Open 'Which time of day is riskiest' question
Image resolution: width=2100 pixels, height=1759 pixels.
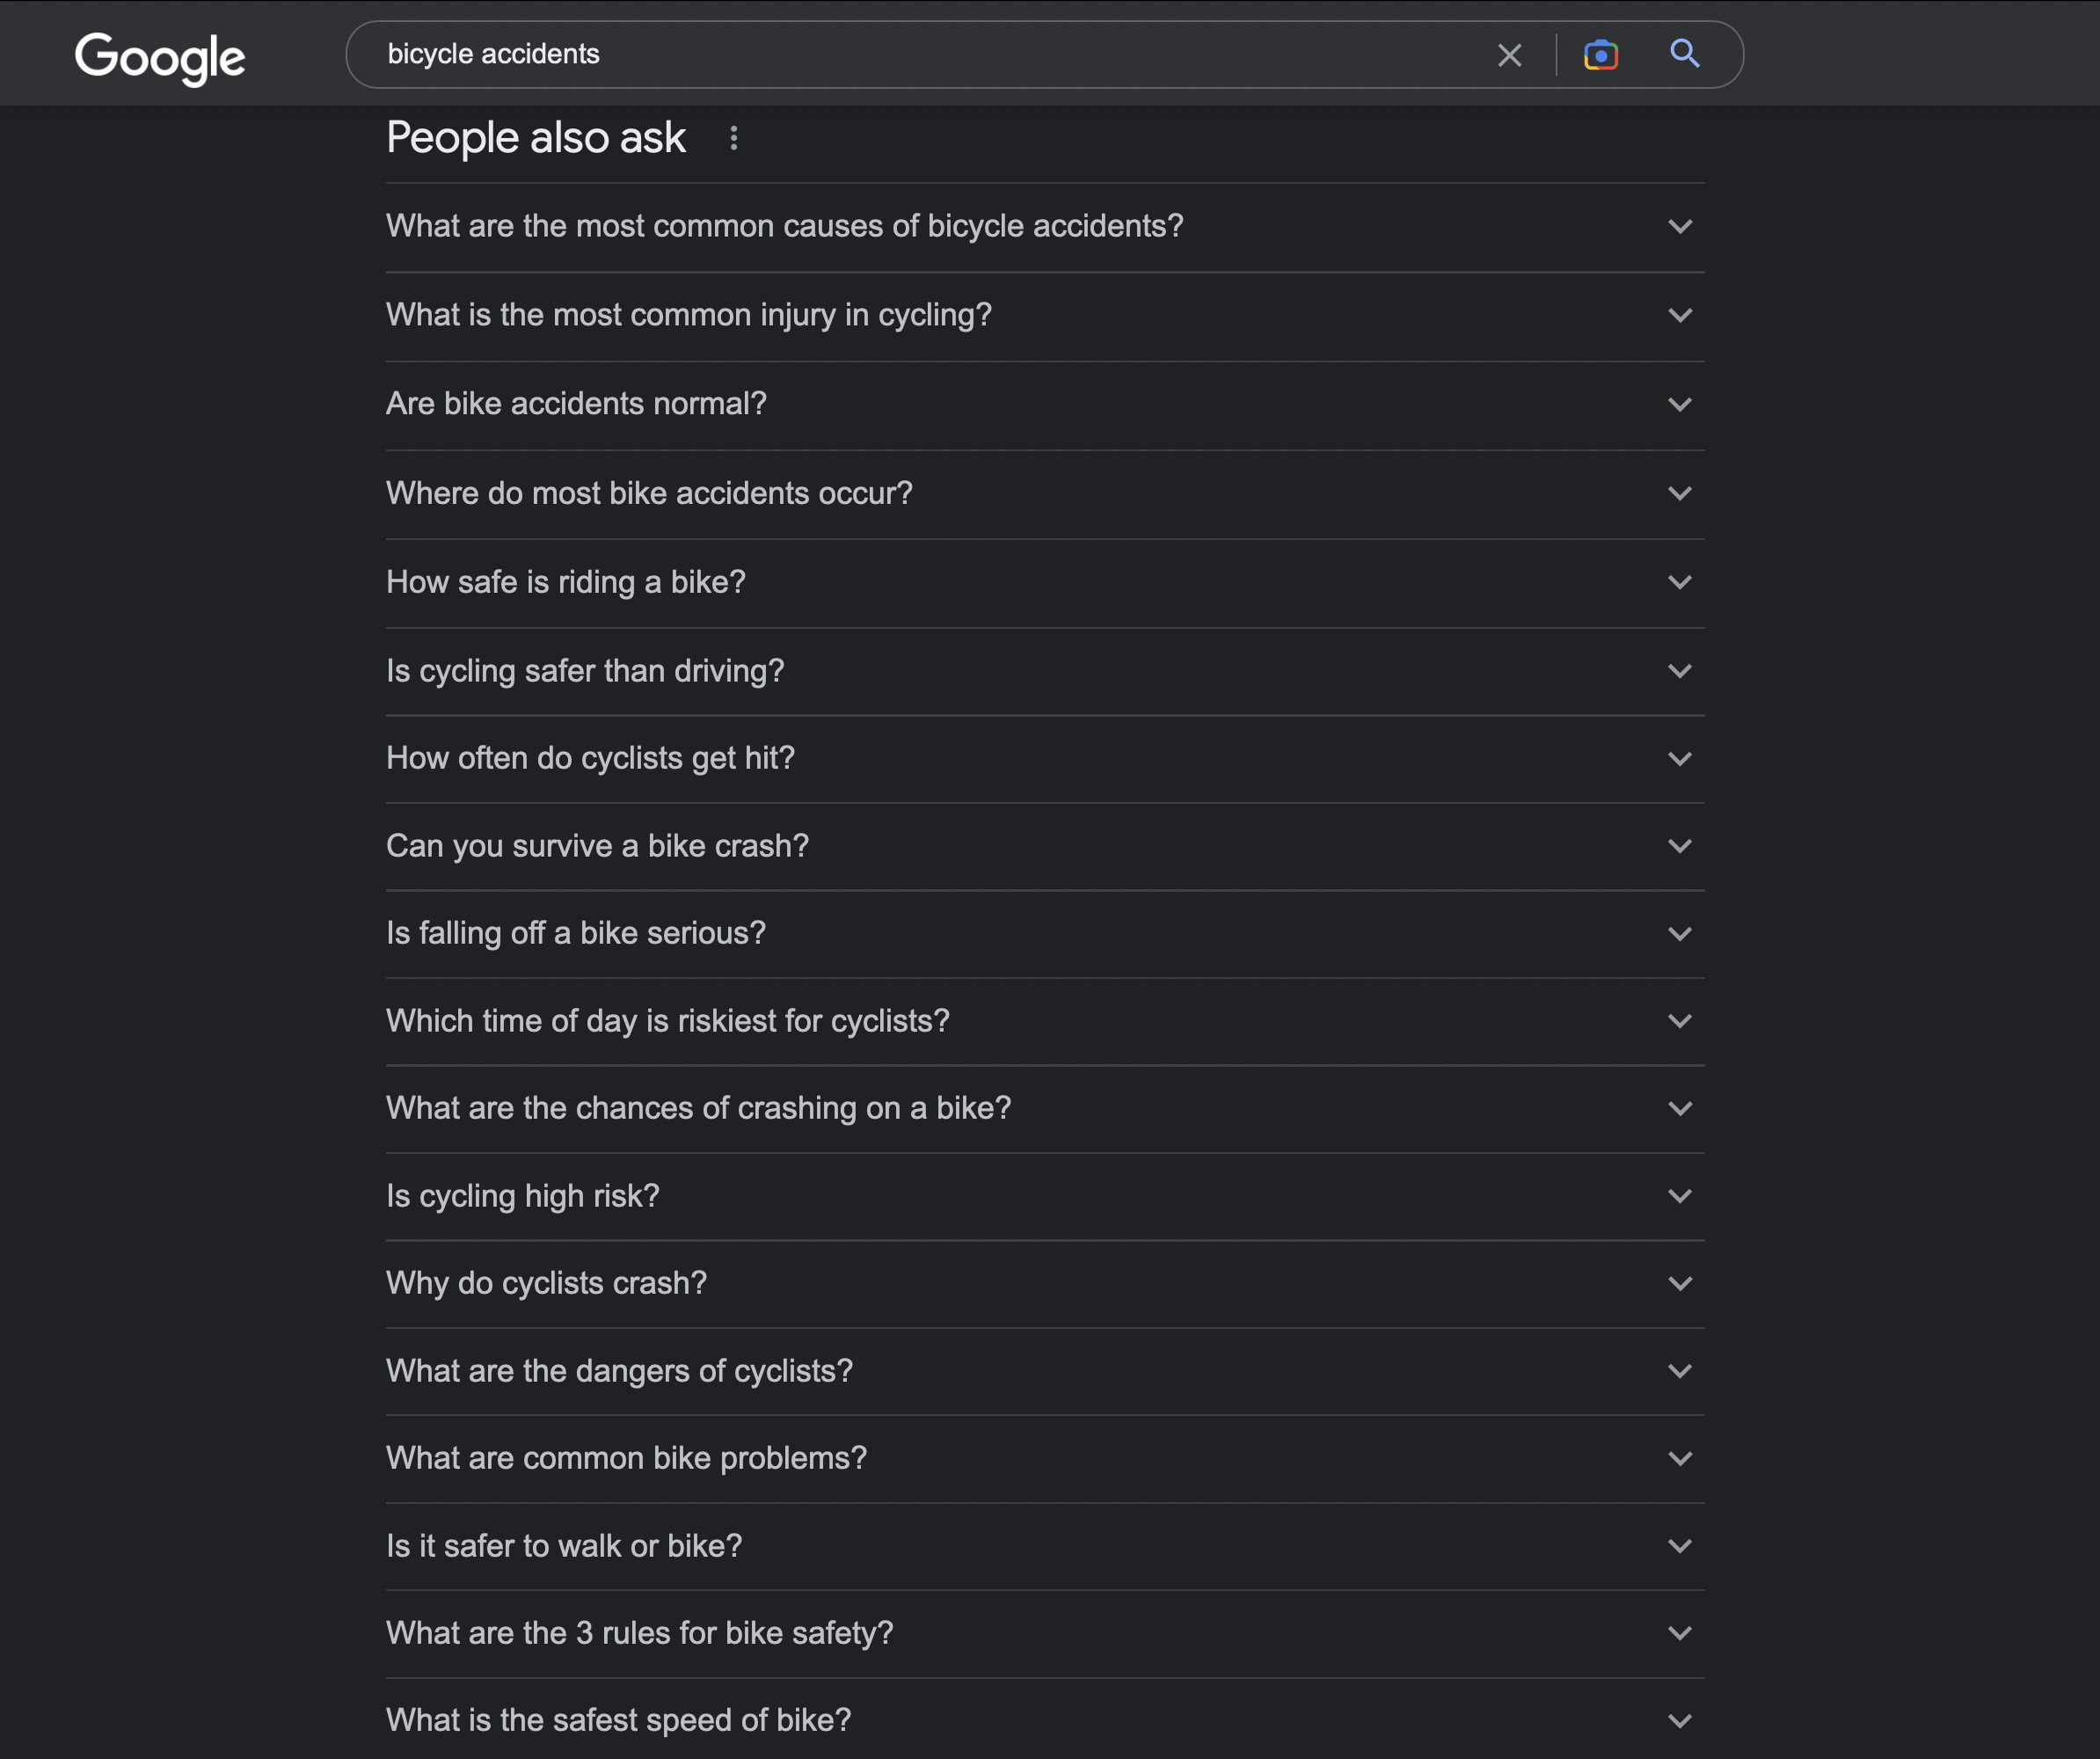pos(1045,1021)
